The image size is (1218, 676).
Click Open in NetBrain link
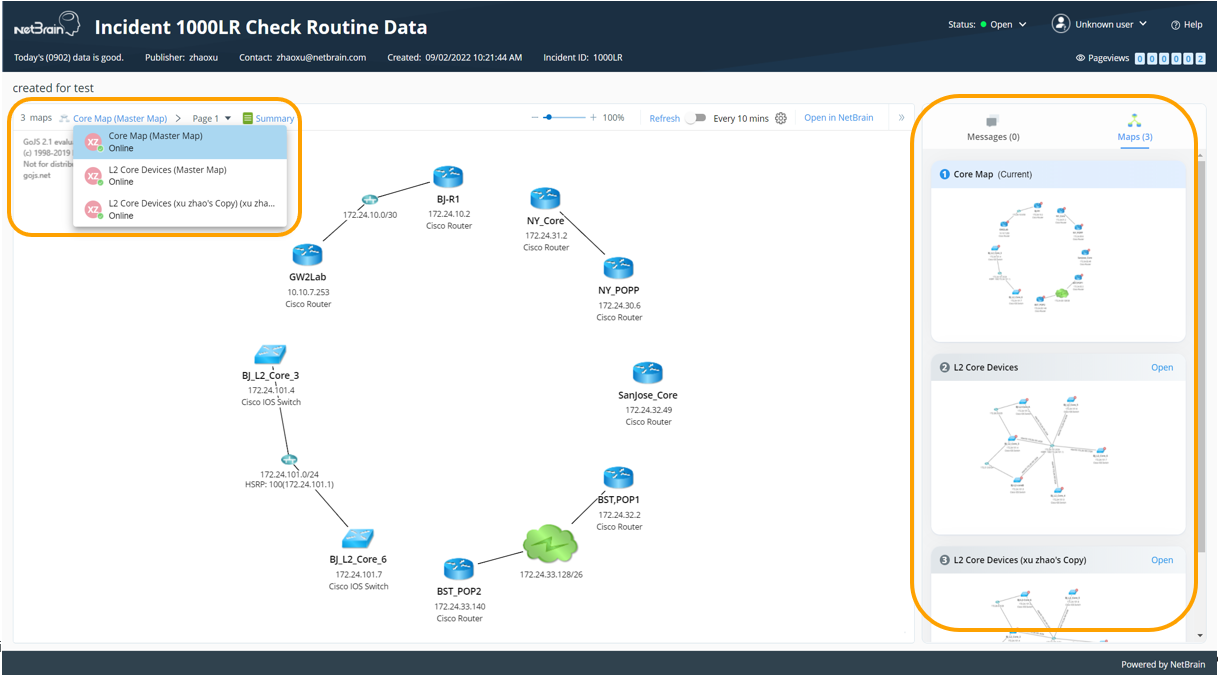(x=838, y=118)
